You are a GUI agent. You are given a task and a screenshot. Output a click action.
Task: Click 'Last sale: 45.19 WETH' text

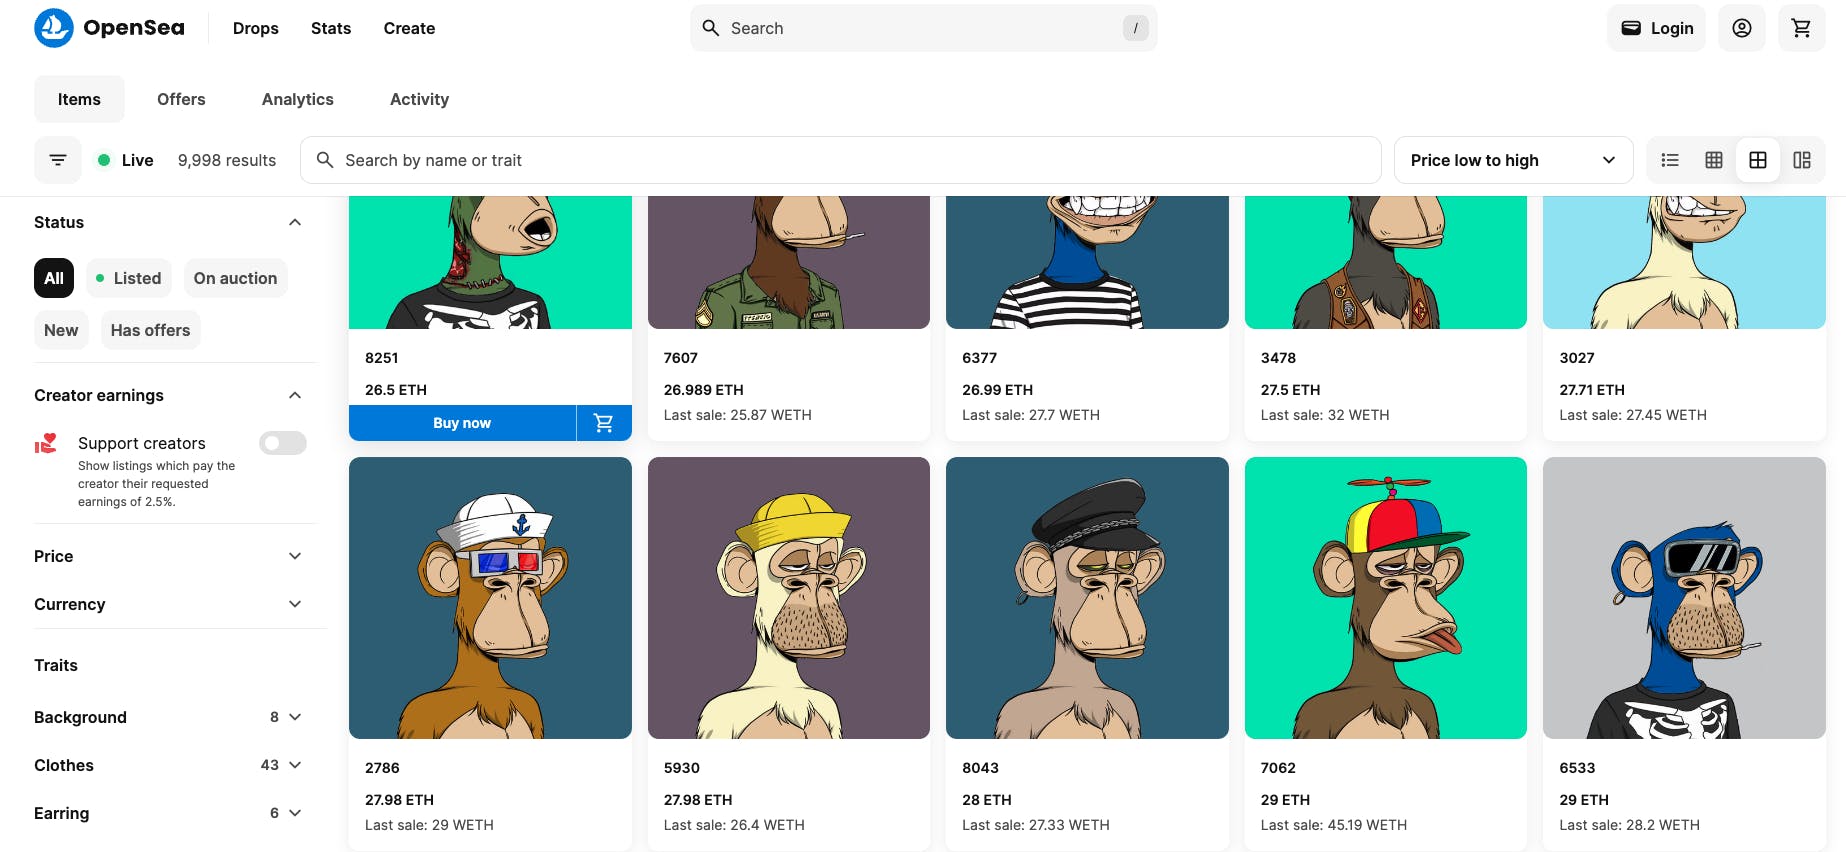(x=1334, y=825)
